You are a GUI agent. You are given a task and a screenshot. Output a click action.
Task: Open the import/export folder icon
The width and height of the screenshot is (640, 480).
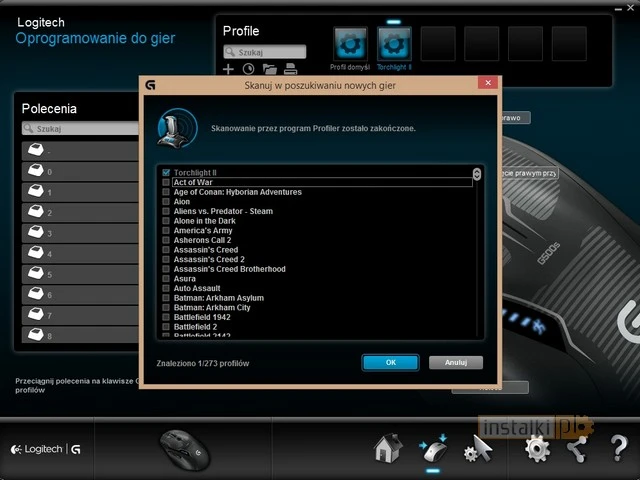tap(269, 69)
